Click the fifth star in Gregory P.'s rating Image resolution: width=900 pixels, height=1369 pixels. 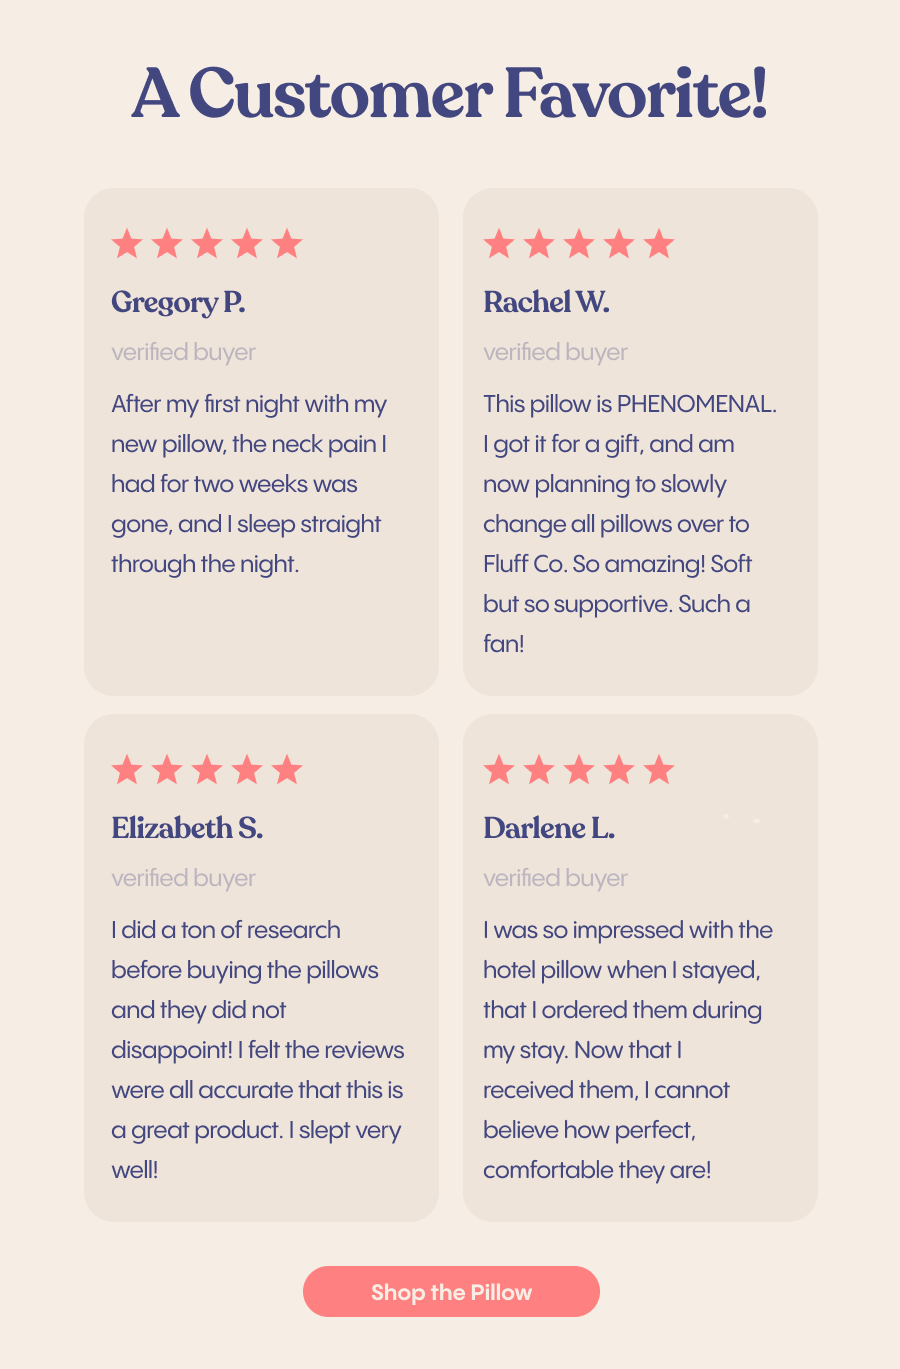[x=287, y=243]
